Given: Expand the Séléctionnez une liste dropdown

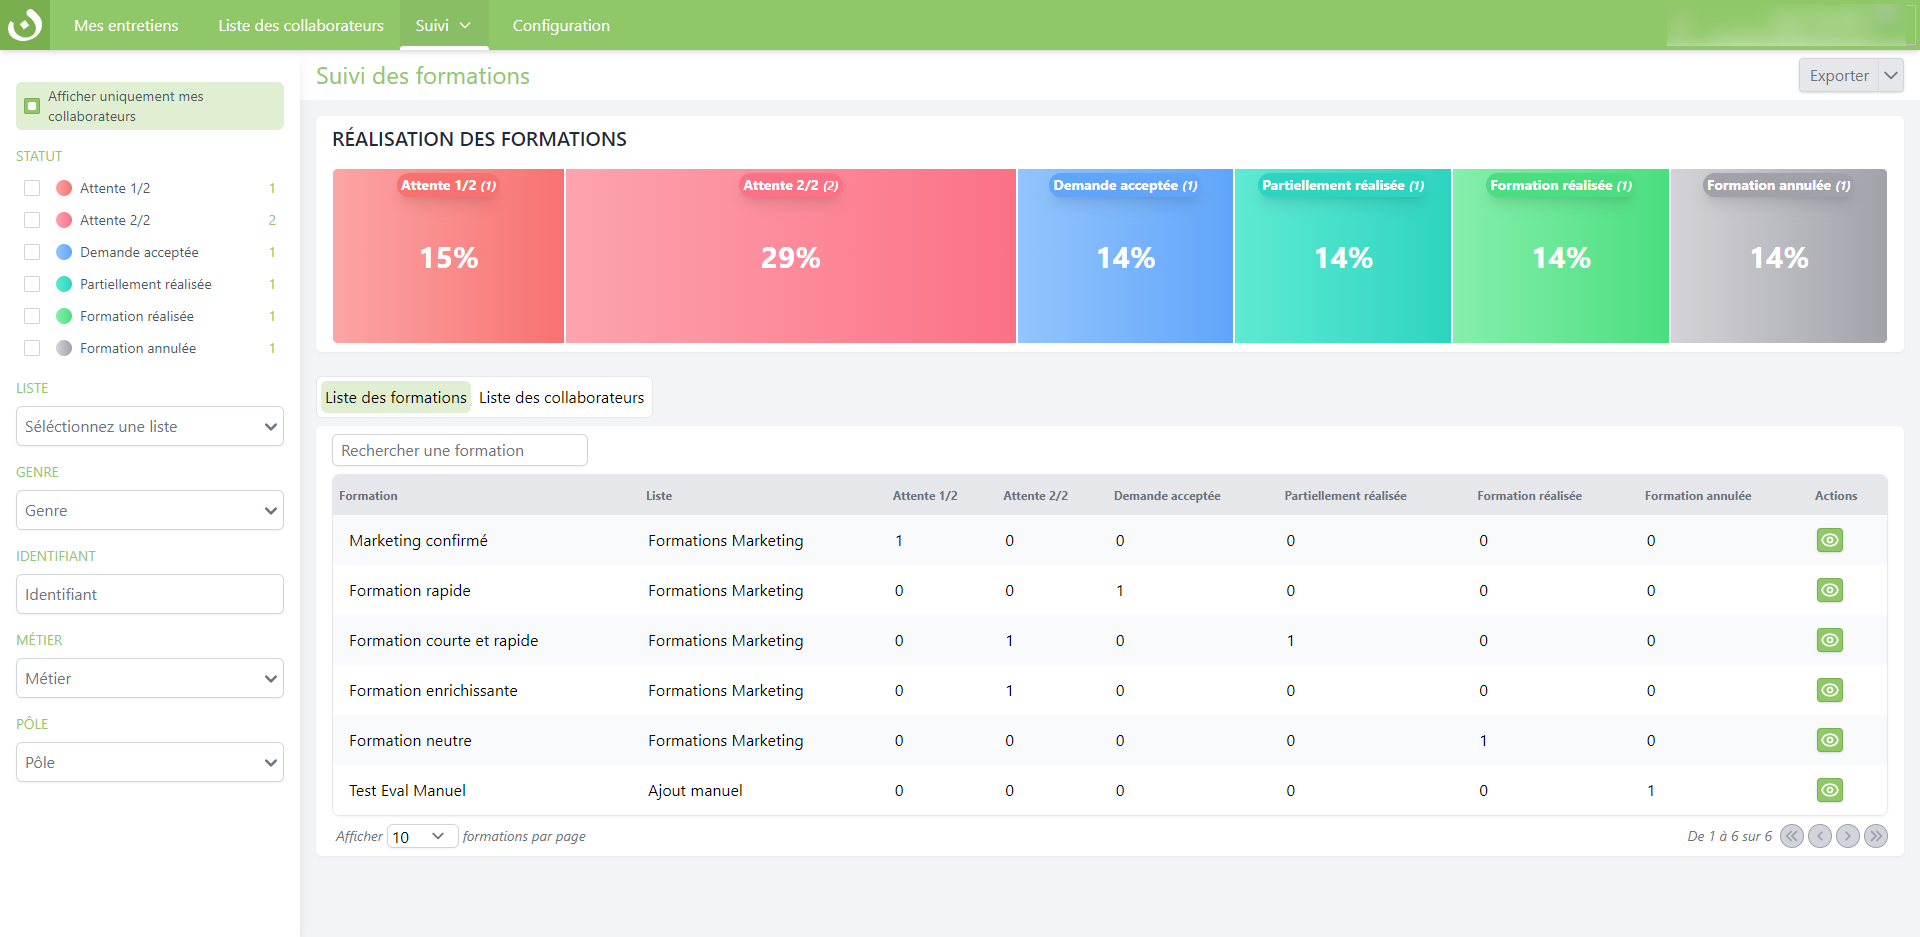Looking at the screenshot, I should click(x=150, y=426).
